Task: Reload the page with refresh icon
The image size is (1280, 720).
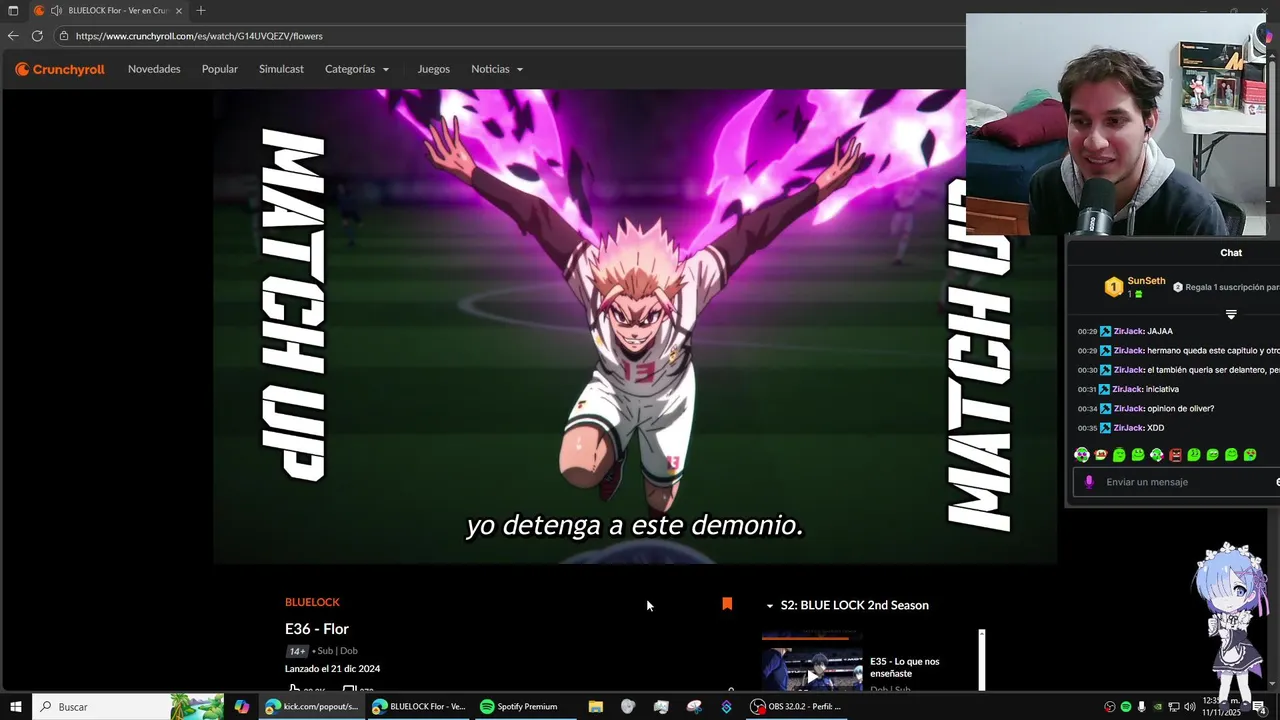Action: tap(37, 36)
